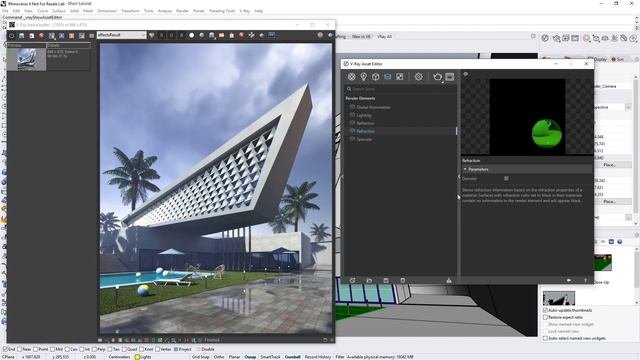This screenshot has width=640, height=360.
Task: Select Global Illumination render element
Action: (x=373, y=107)
